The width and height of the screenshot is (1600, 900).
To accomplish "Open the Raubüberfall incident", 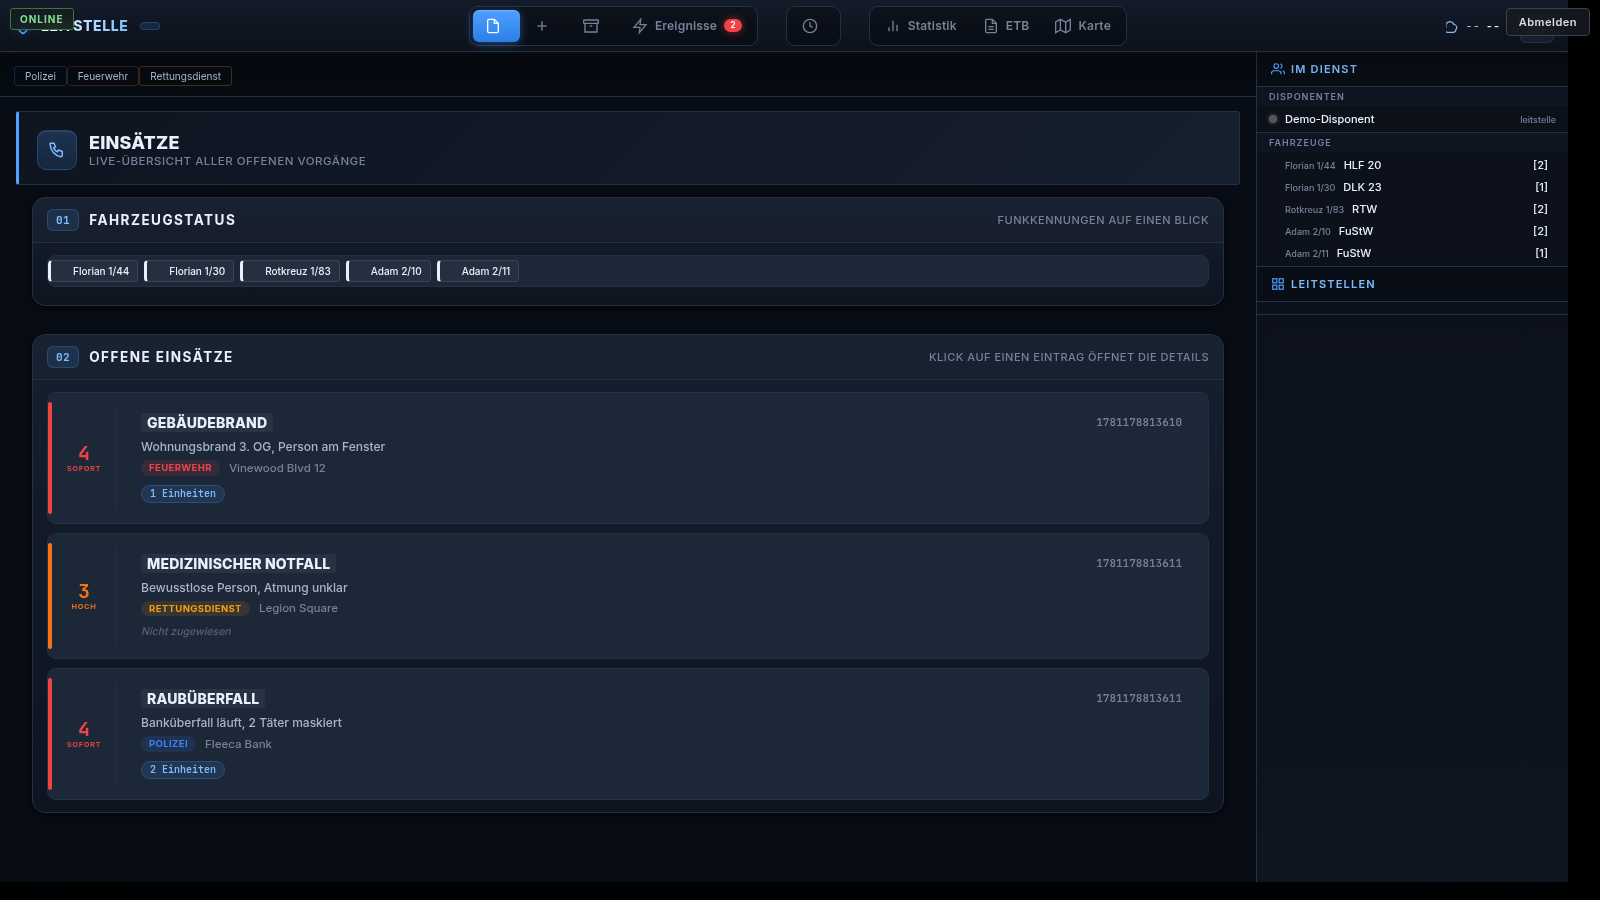I will (628, 734).
